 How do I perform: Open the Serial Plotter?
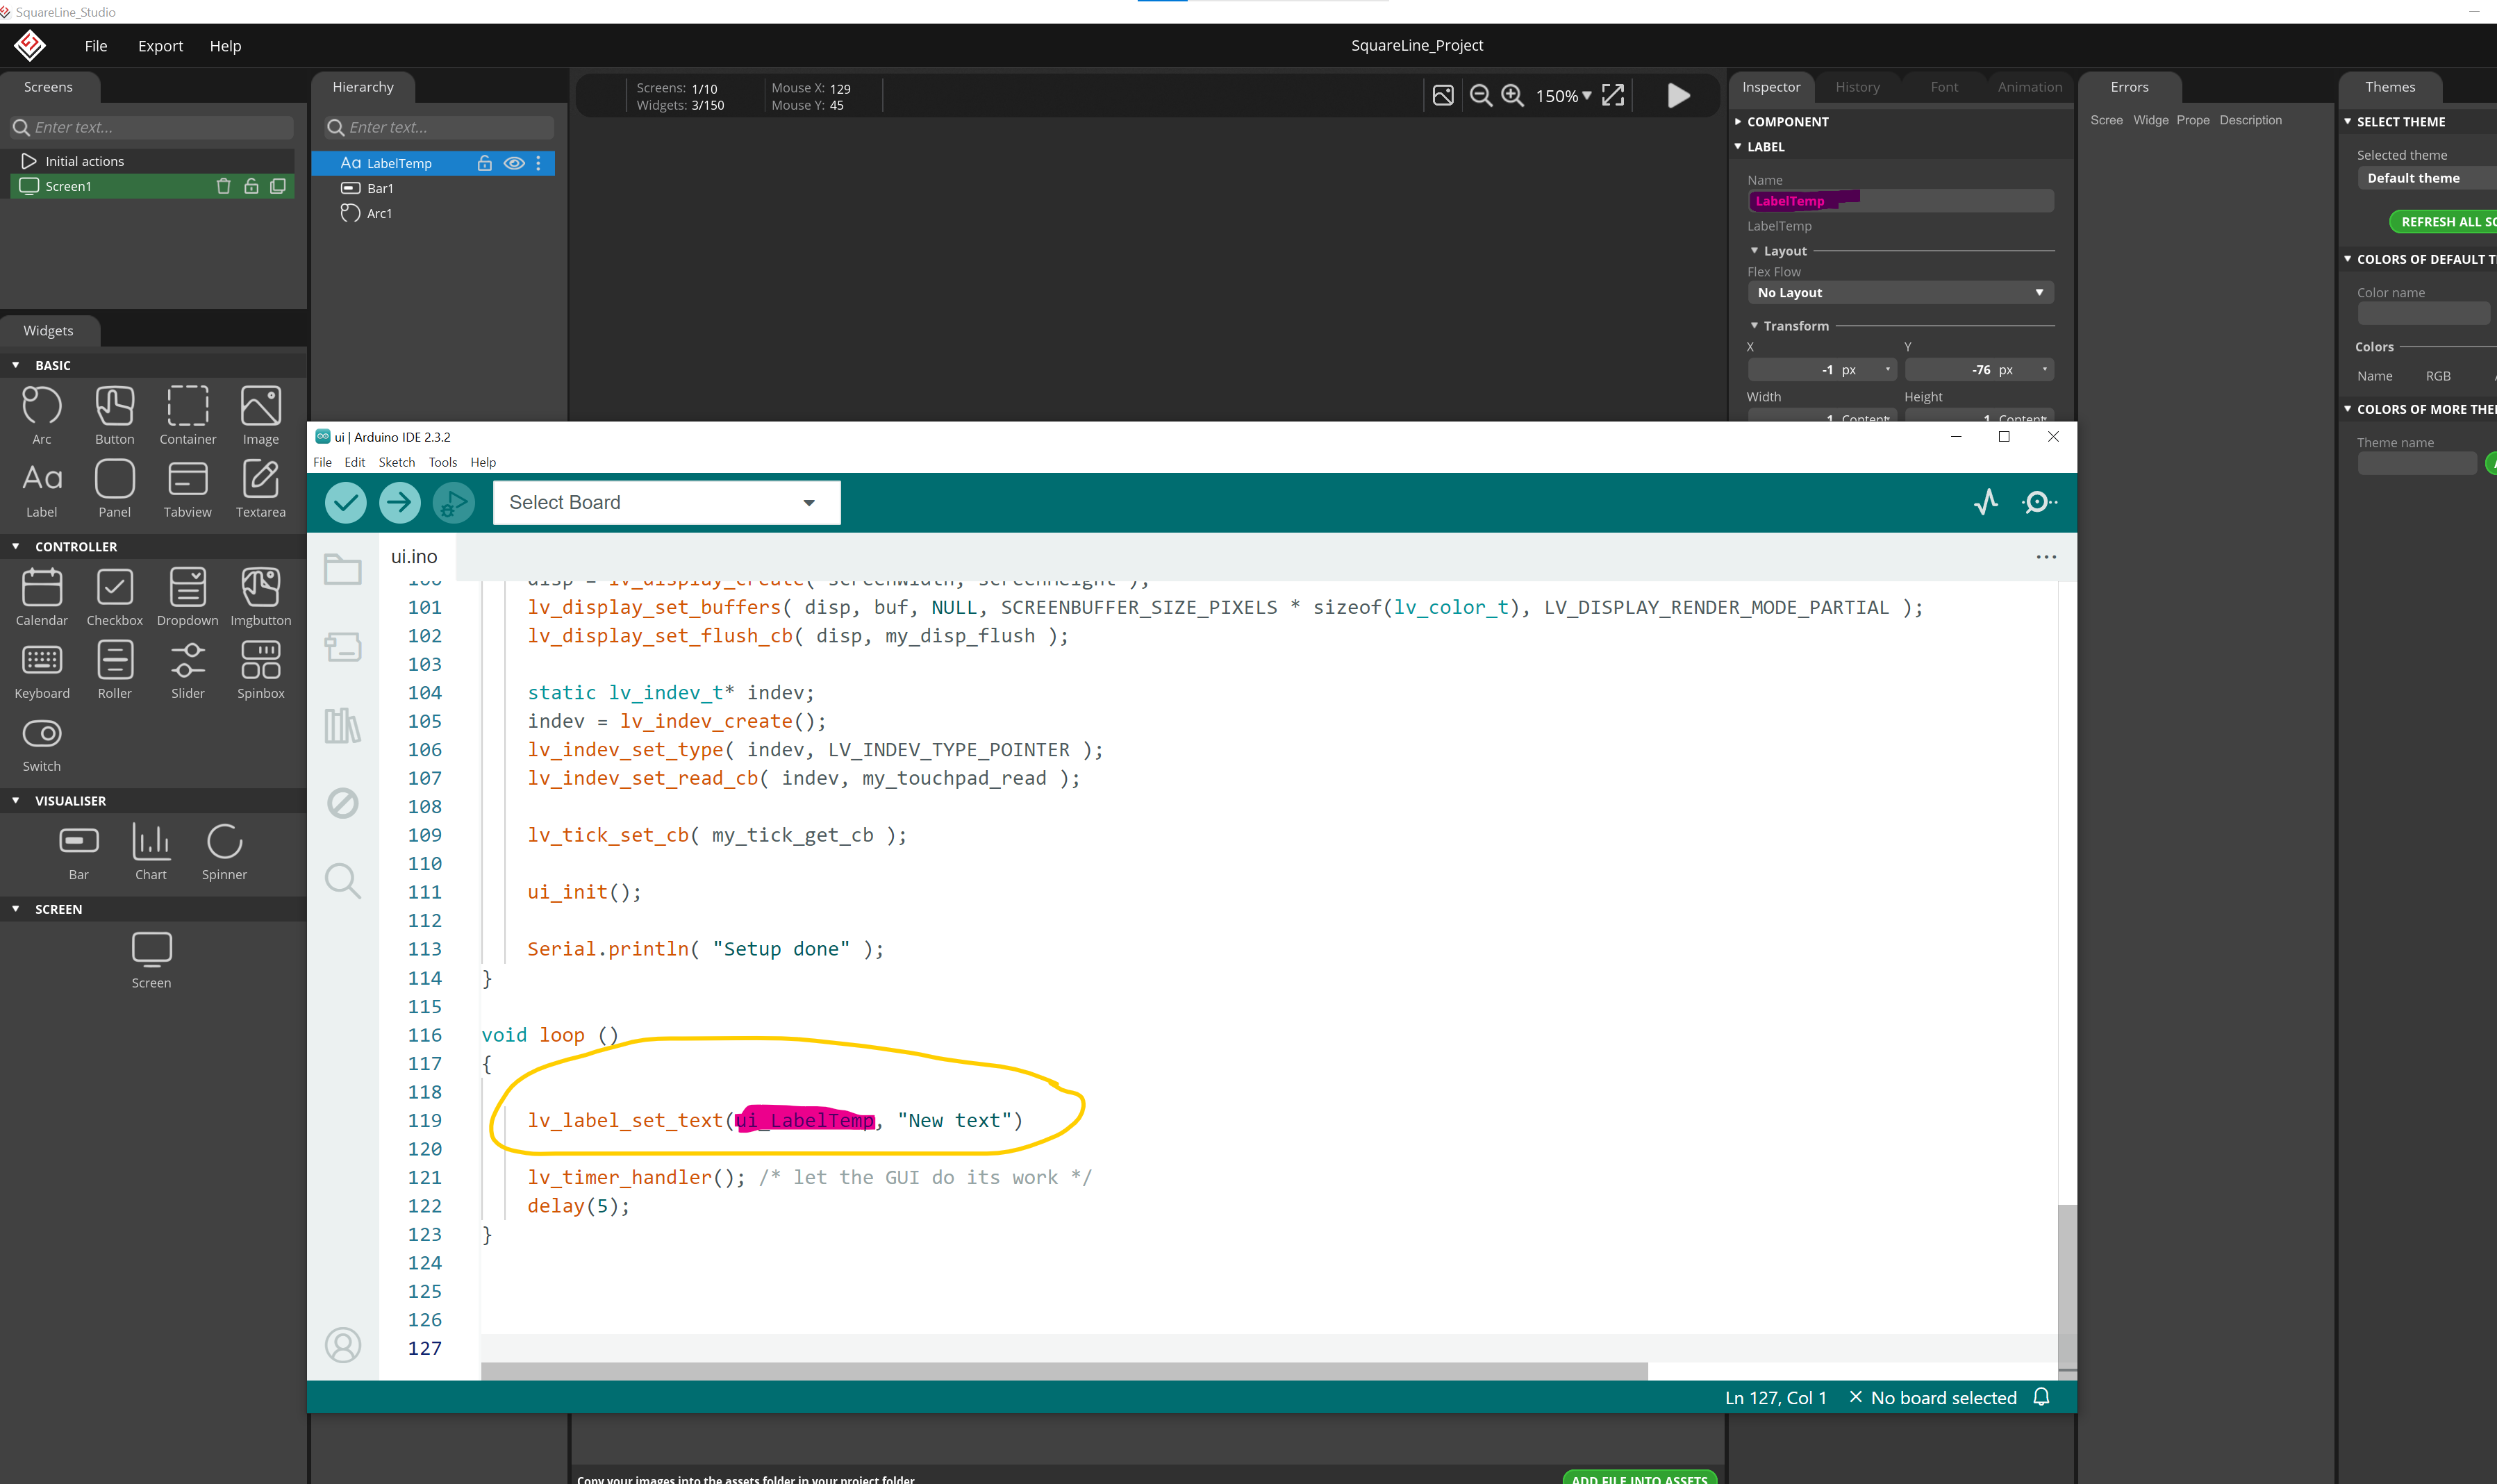1986,502
